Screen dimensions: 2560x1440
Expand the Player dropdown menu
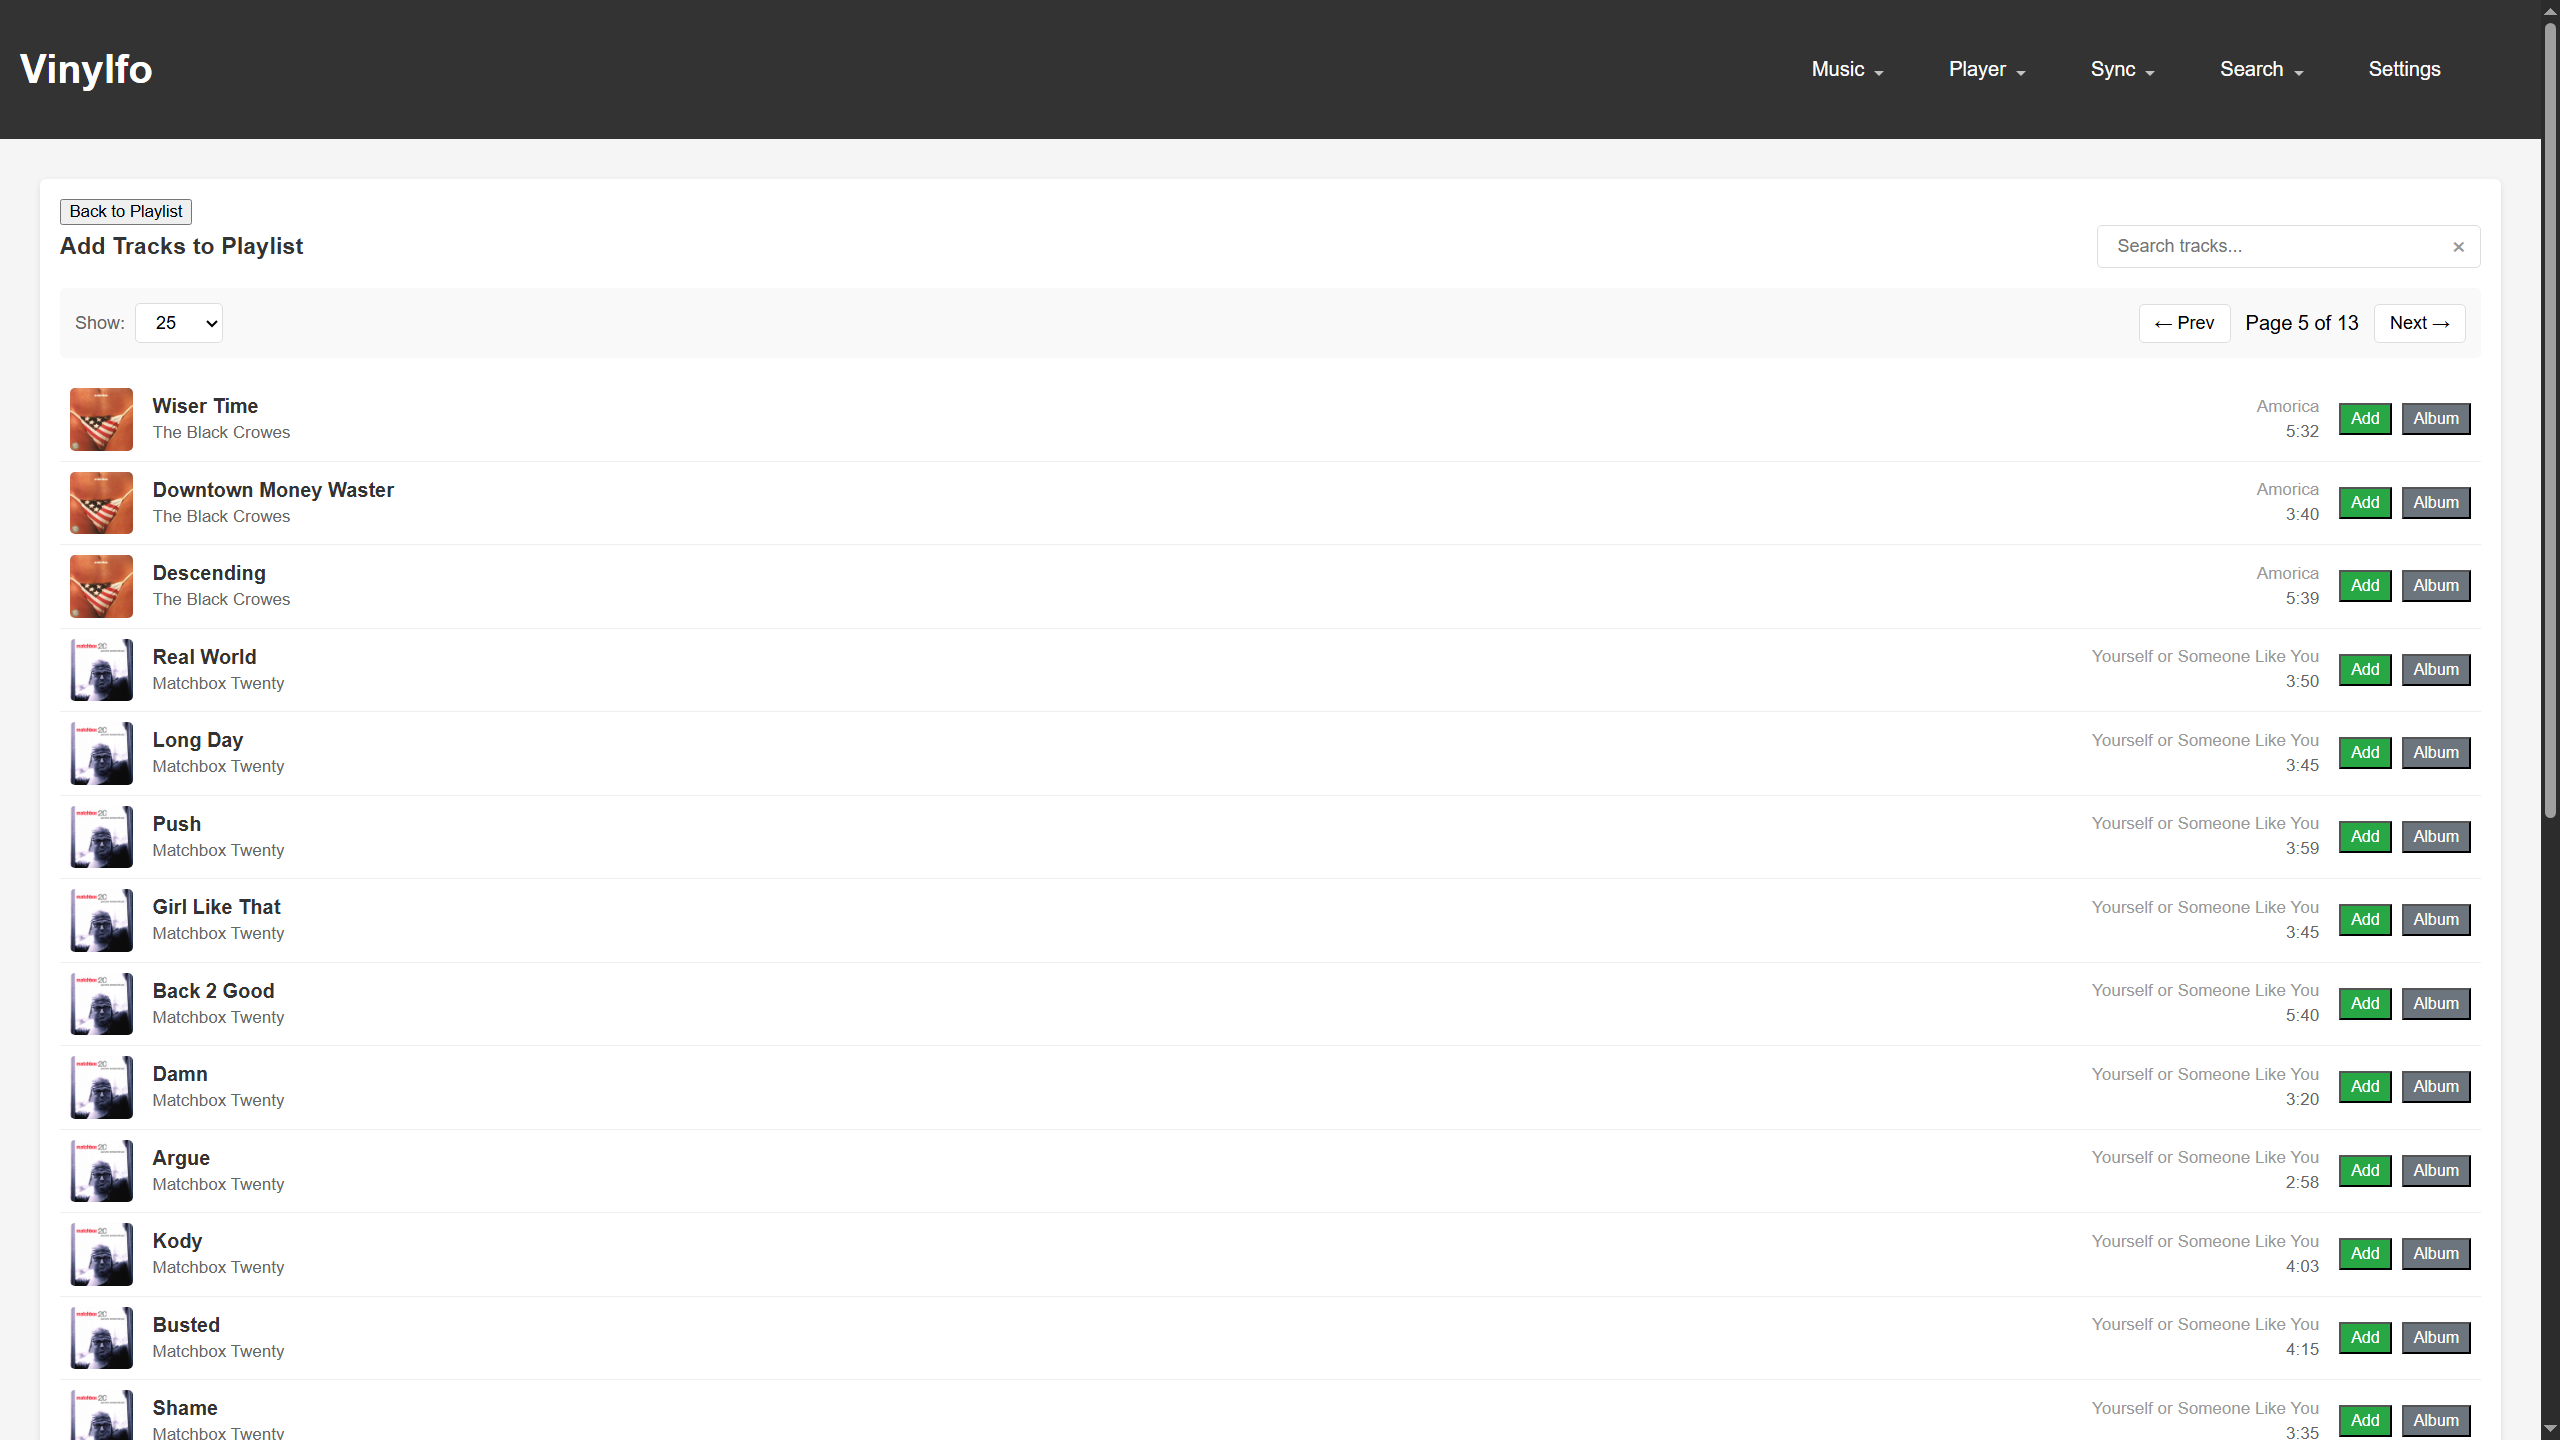(x=1986, y=69)
